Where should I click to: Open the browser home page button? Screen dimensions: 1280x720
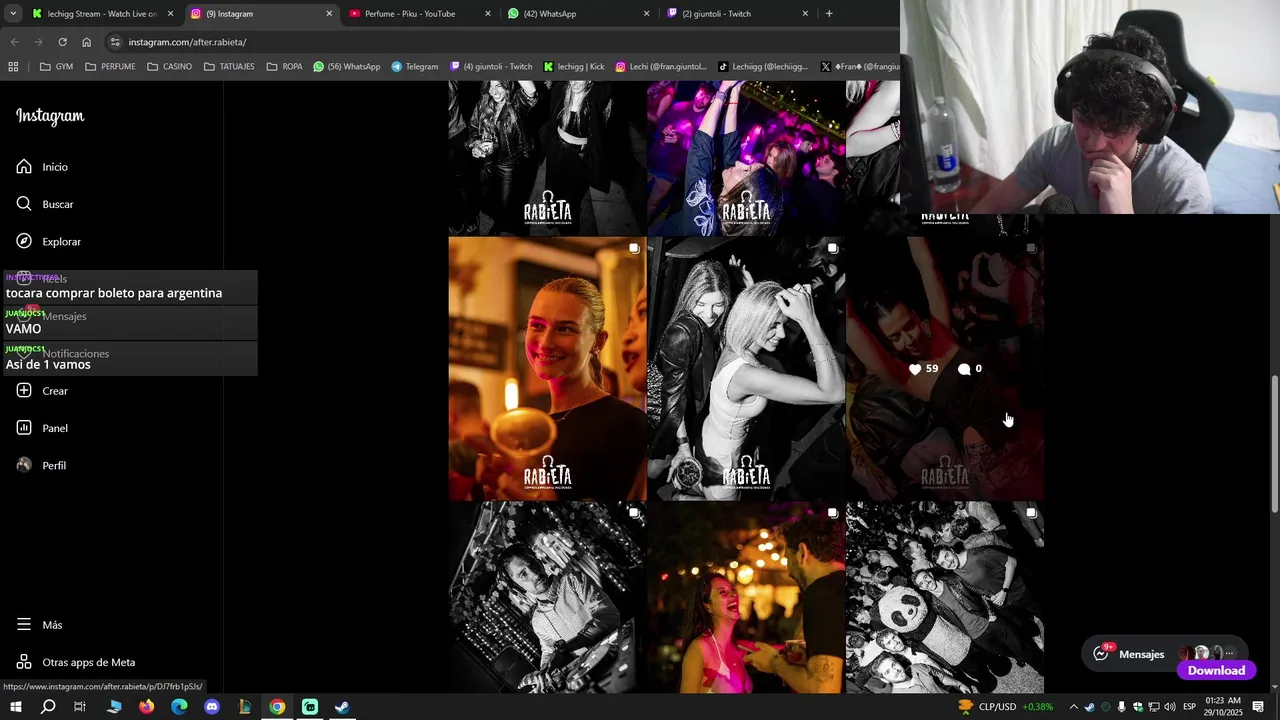[x=87, y=42]
